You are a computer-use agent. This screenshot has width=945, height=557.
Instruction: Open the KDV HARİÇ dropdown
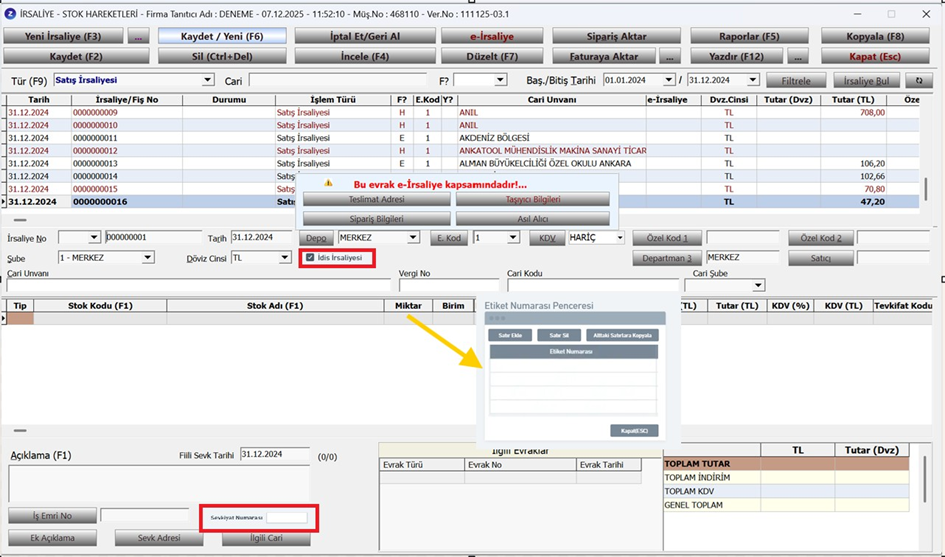click(620, 238)
